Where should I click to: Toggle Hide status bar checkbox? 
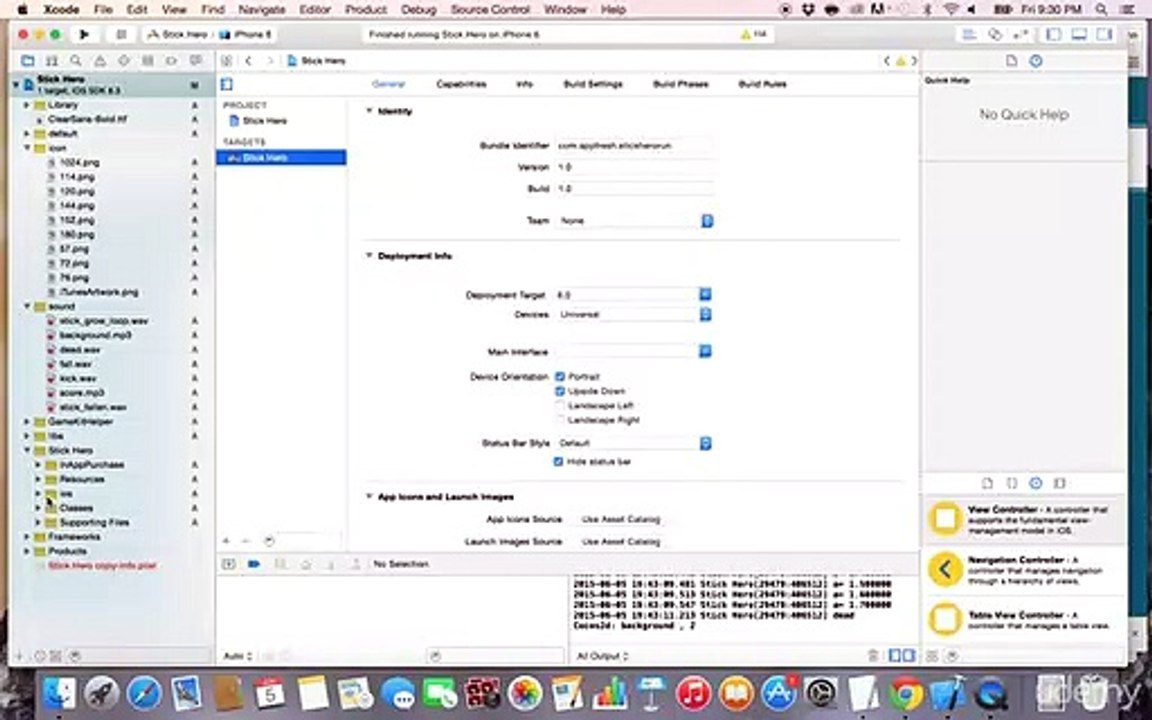[558, 461]
